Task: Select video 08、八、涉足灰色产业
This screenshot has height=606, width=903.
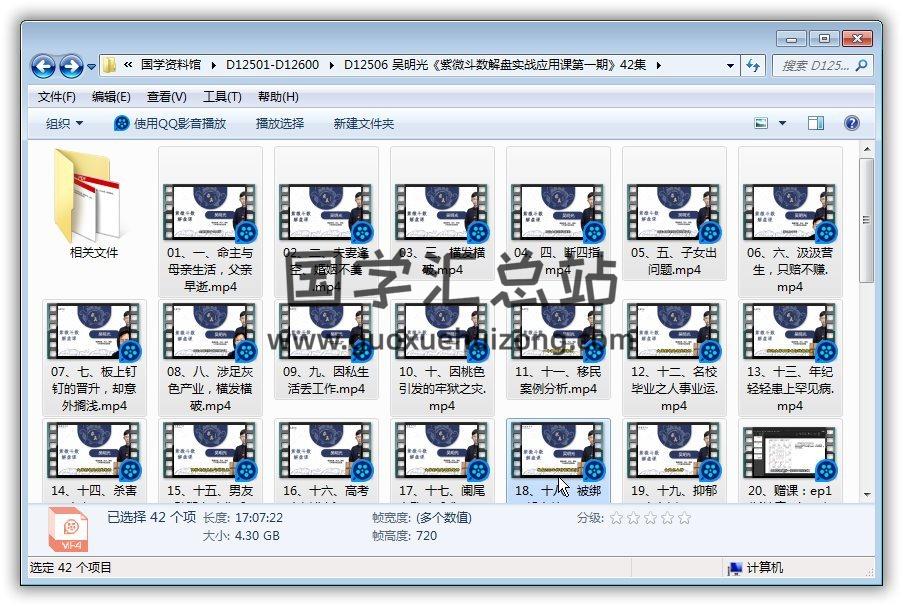Action: 210,357
